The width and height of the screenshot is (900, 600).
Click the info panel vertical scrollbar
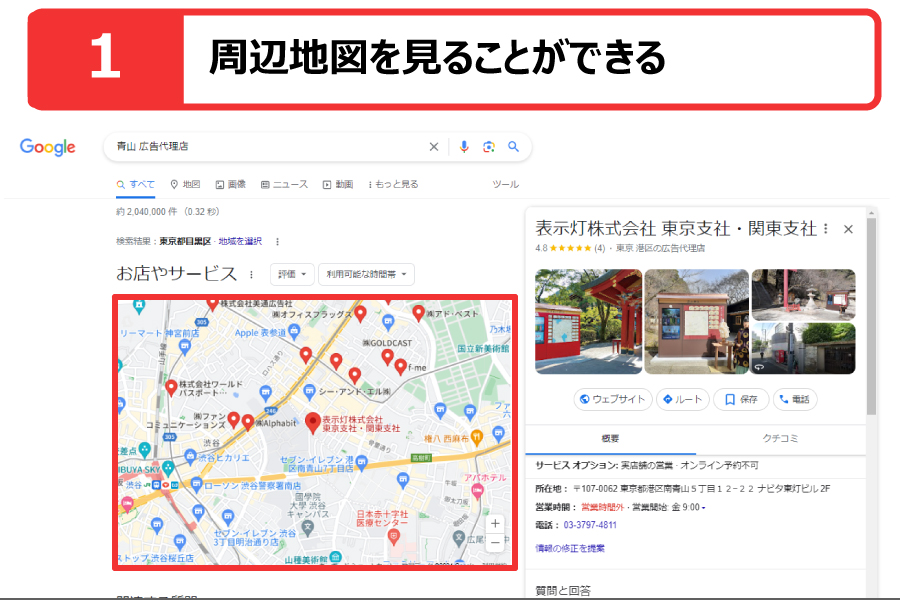point(871,316)
